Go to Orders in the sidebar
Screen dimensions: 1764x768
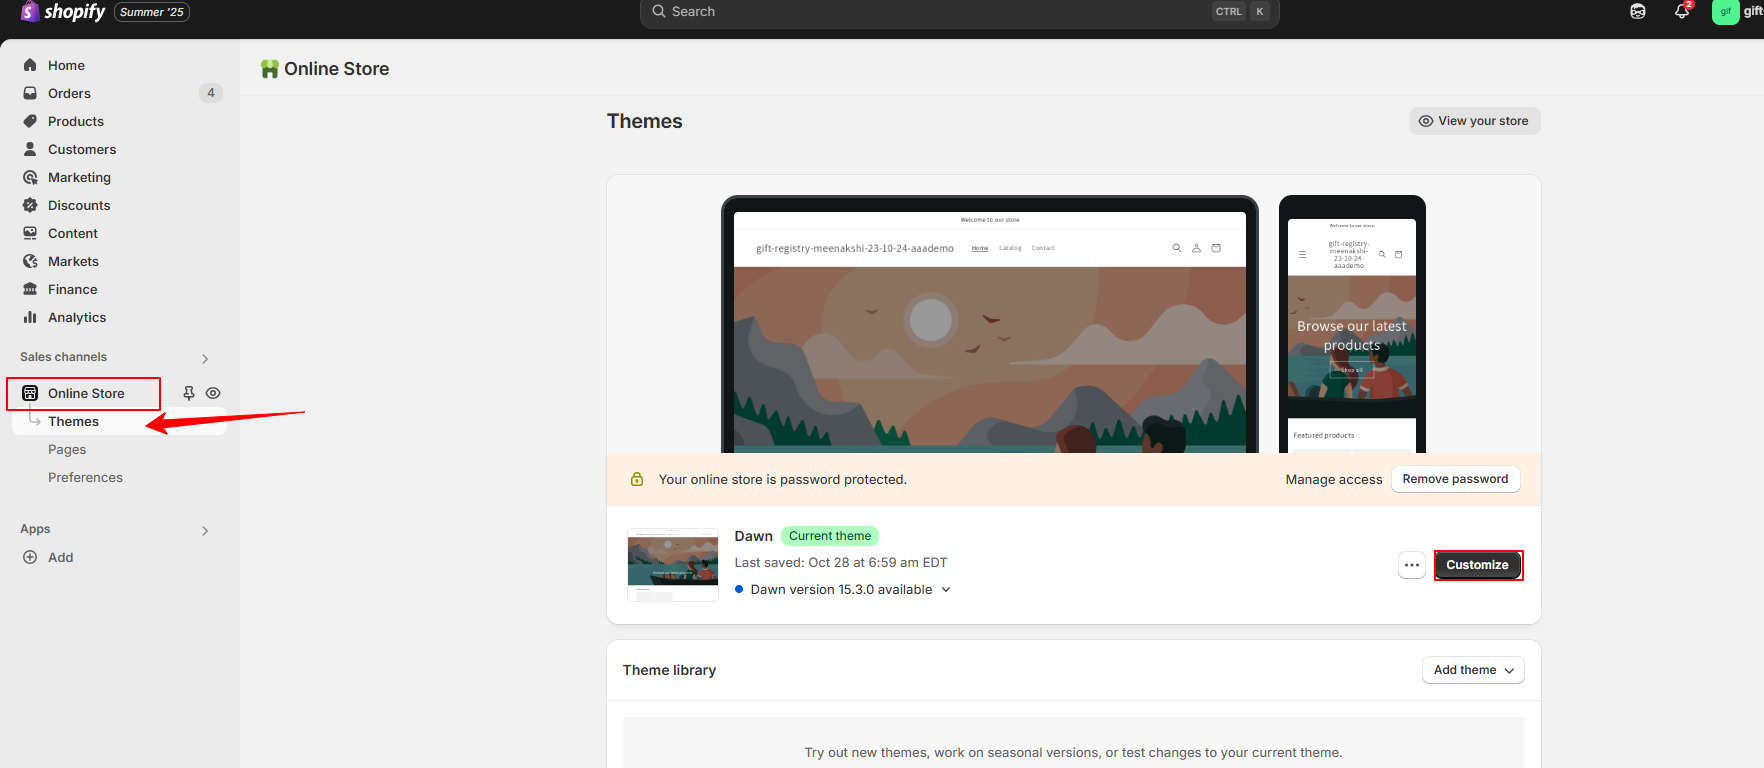click(x=69, y=93)
